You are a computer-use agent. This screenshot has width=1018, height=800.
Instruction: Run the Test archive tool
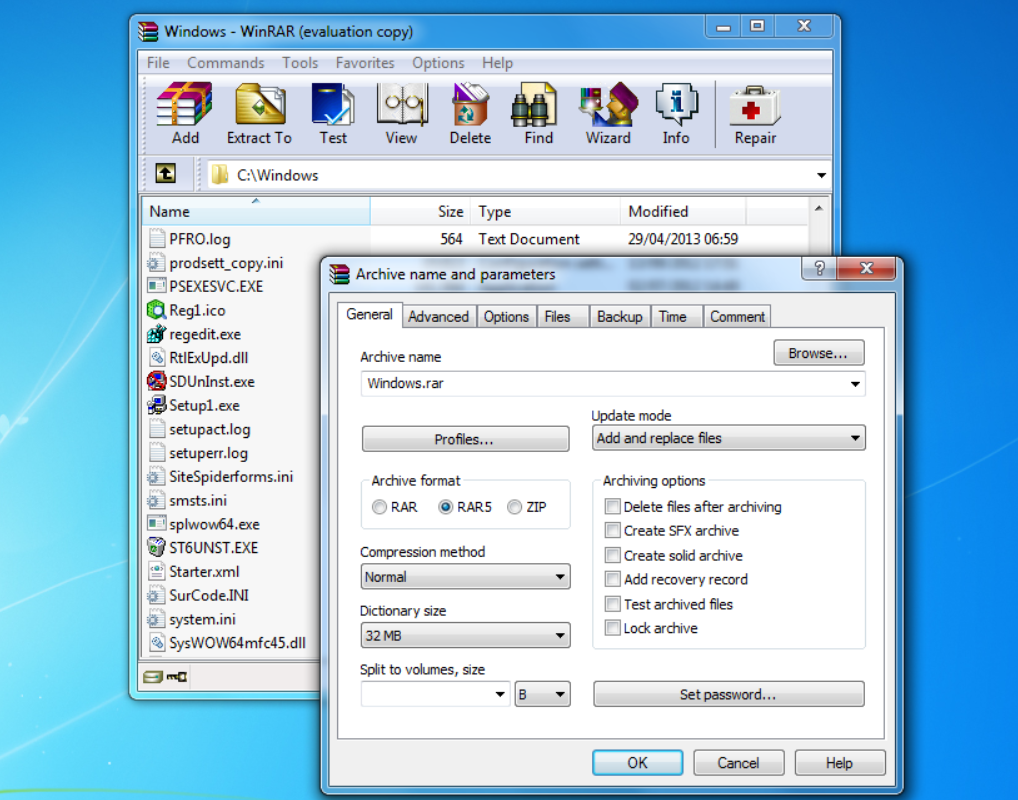tap(332, 105)
